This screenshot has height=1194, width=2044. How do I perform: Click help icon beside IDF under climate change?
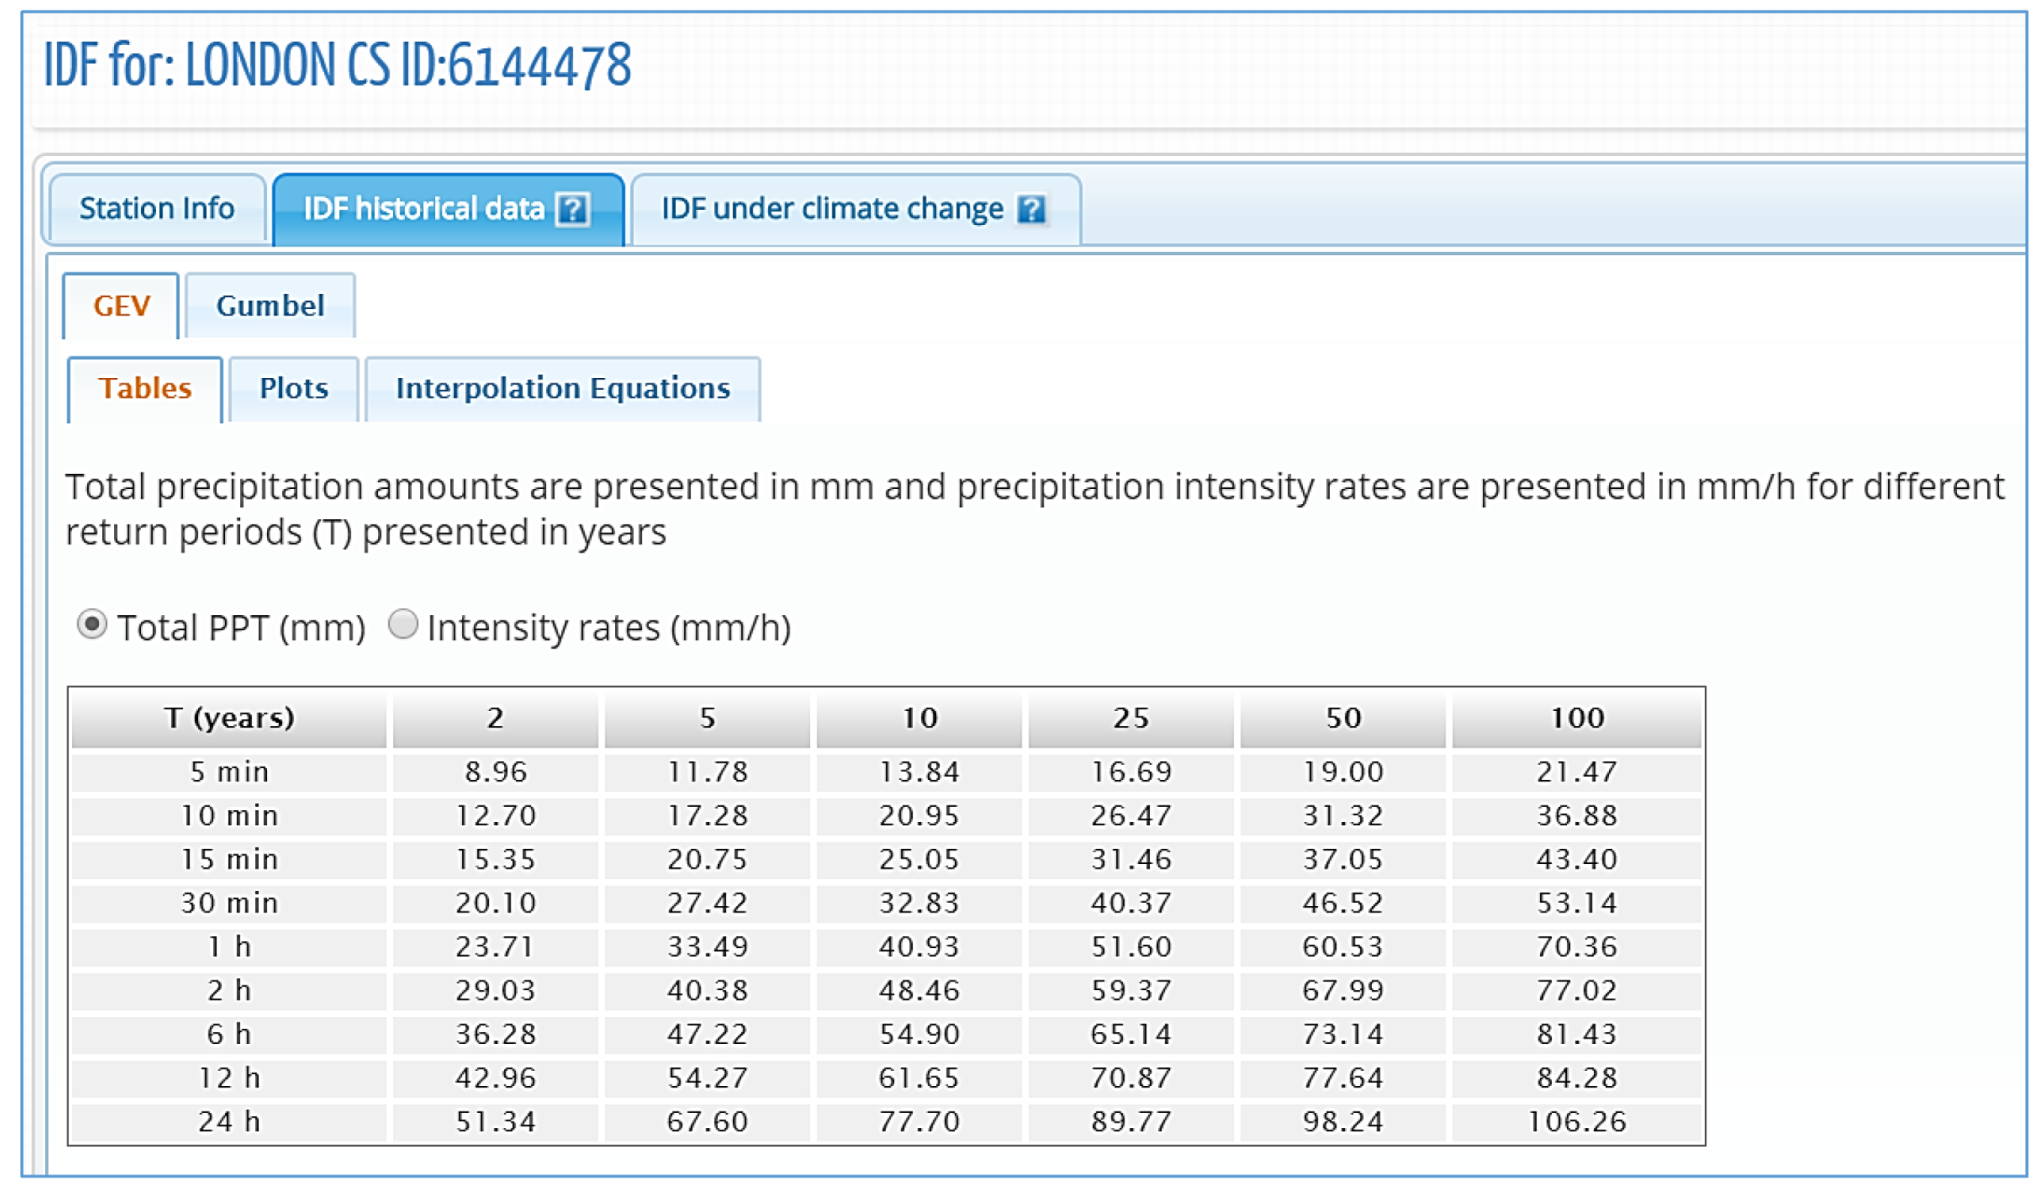point(1031,210)
